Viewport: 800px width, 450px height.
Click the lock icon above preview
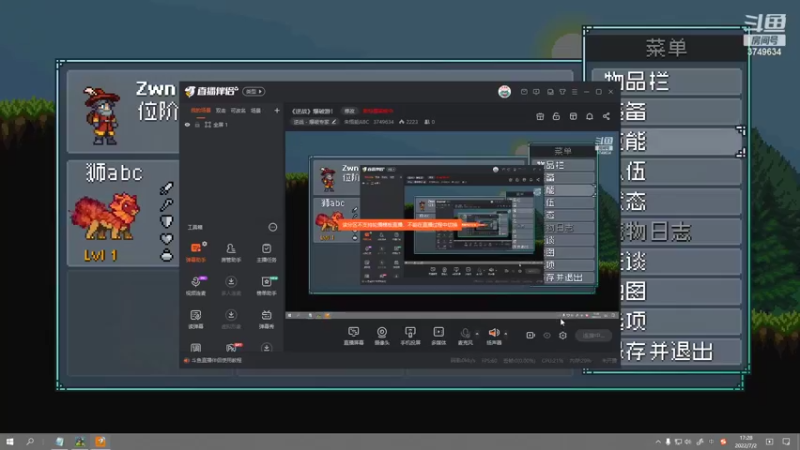(x=556, y=116)
